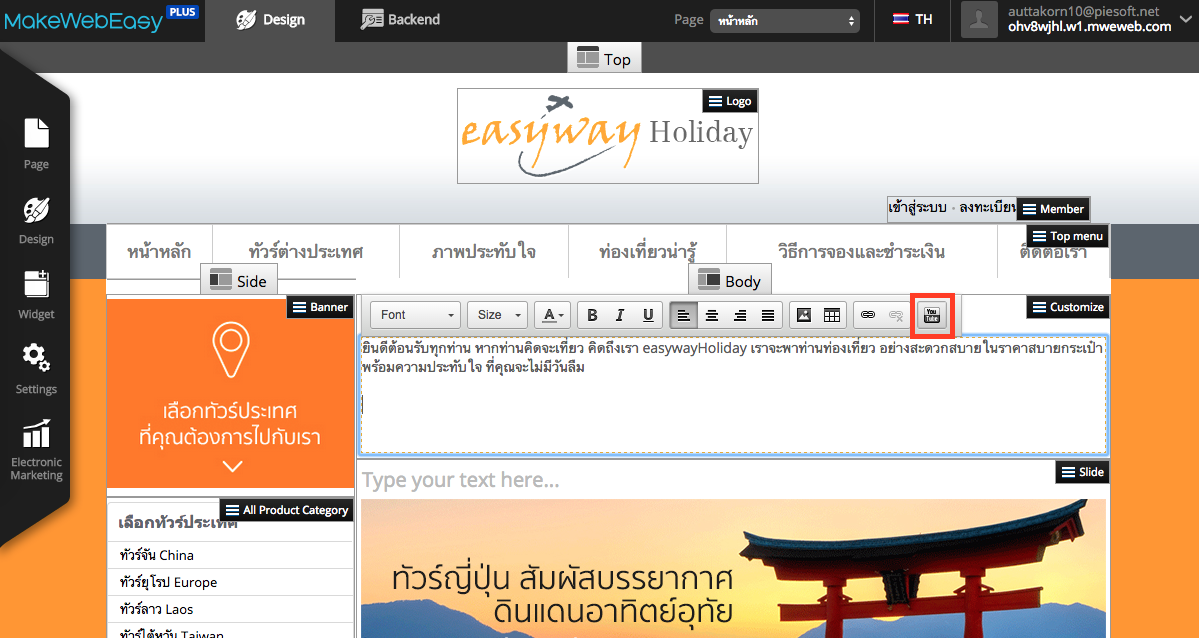1199x638 pixels.
Task: Switch to the Backend tab
Action: click(400, 20)
